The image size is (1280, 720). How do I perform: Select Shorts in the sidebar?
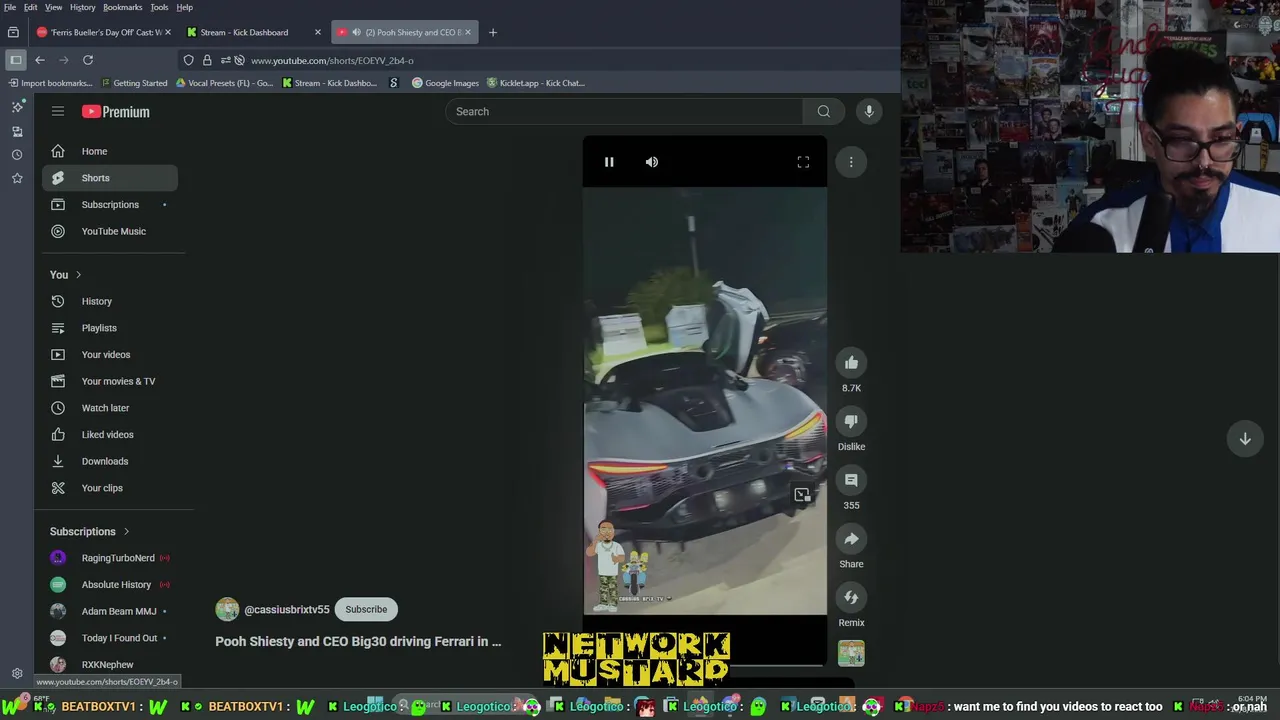[110, 178]
